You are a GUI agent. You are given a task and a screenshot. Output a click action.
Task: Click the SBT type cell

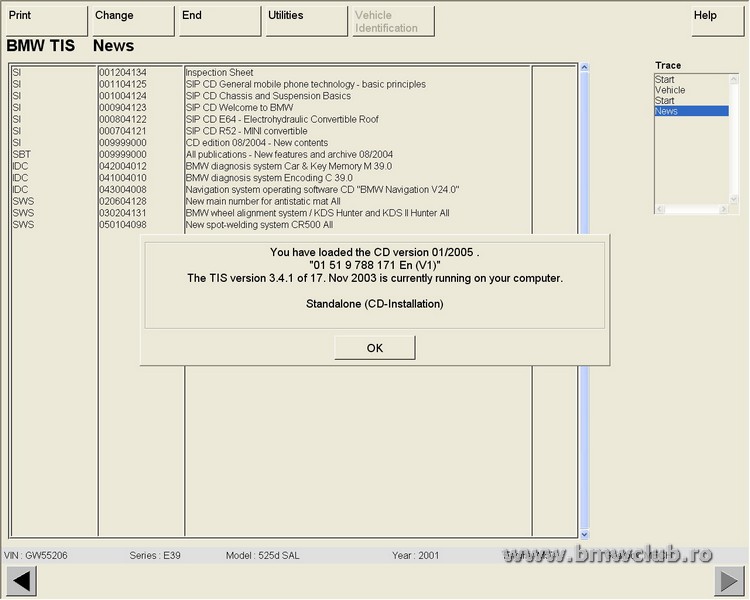pyautogui.click(x=22, y=155)
